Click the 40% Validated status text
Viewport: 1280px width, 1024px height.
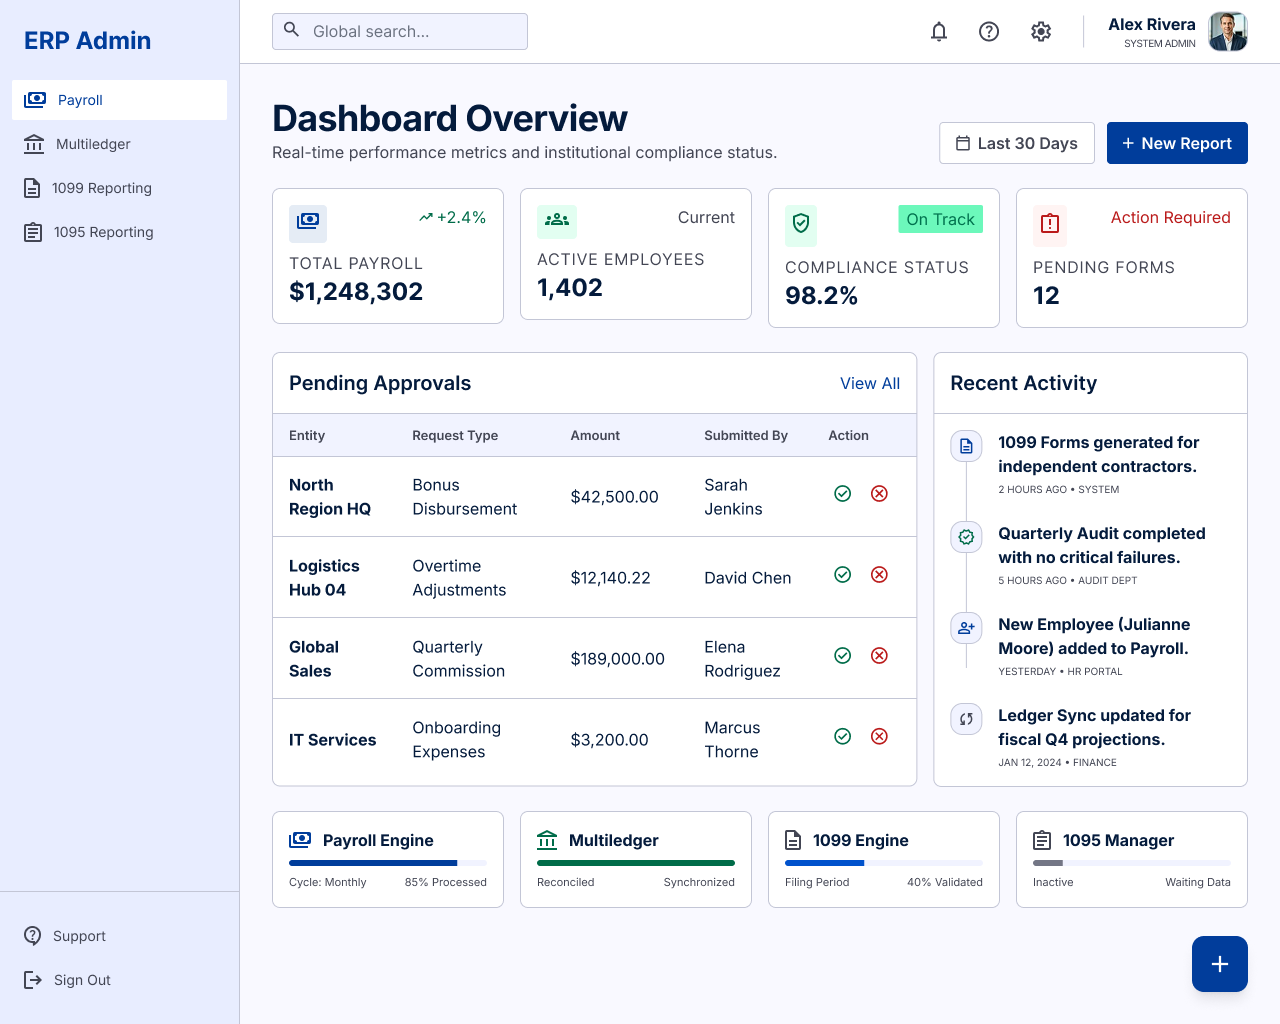[945, 882]
